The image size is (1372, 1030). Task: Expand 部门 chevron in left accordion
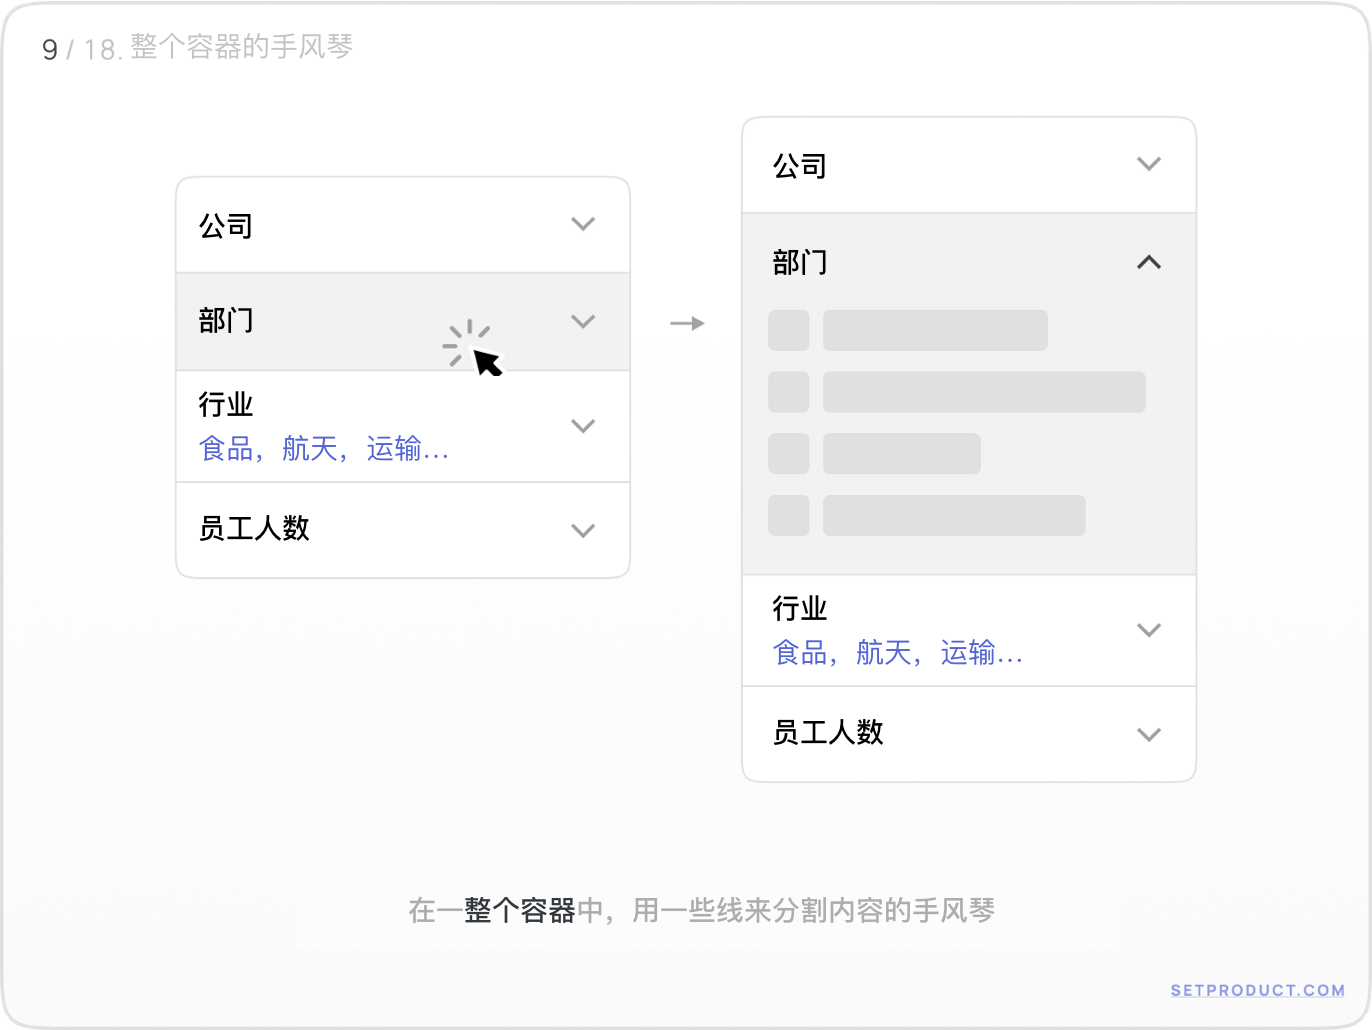(583, 321)
